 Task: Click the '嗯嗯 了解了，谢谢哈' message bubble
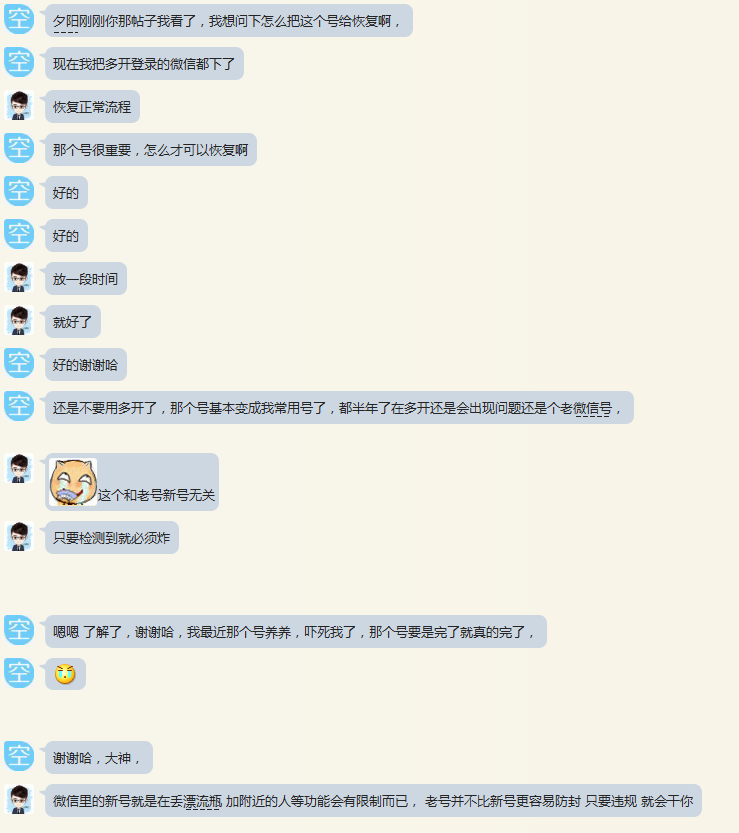click(296, 632)
